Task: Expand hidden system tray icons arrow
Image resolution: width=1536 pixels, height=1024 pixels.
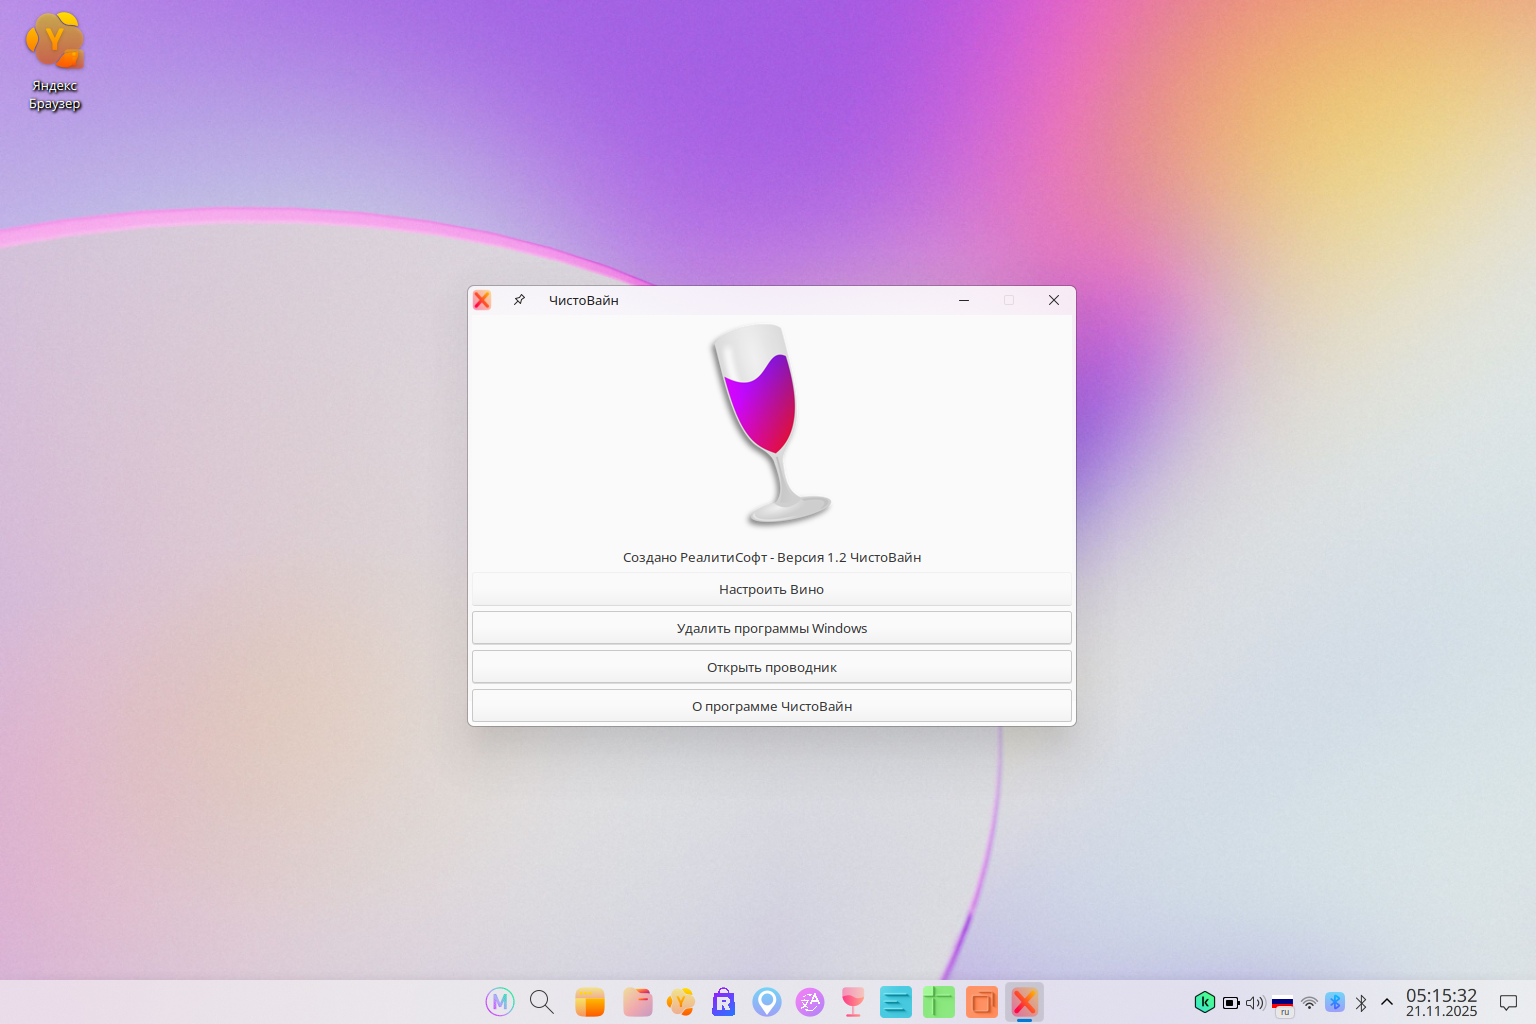Action: click(x=1387, y=1002)
